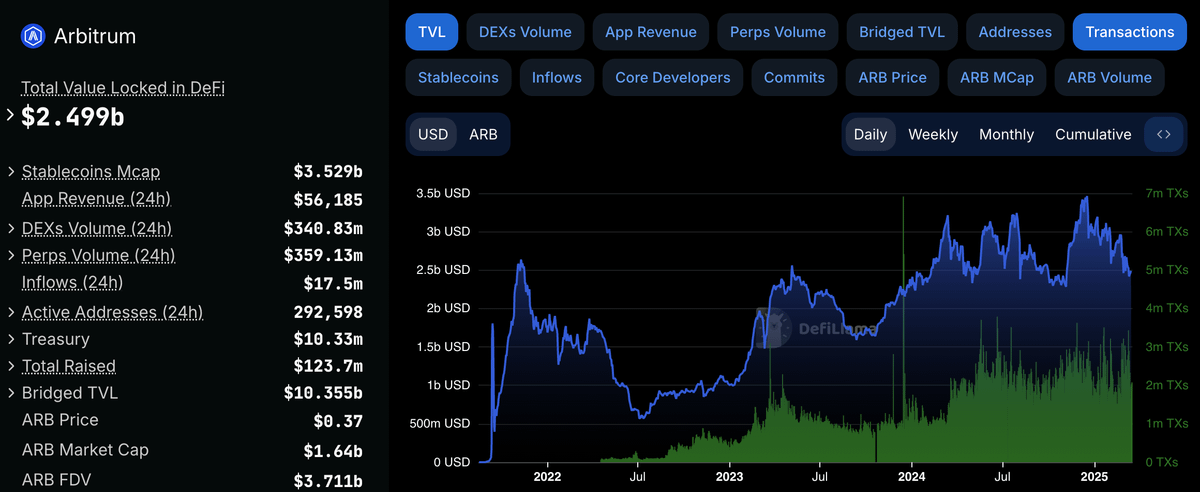Click the $123.7m total raised value
This screenshot has height=492, width=1200.
click(x=328, y=367)
